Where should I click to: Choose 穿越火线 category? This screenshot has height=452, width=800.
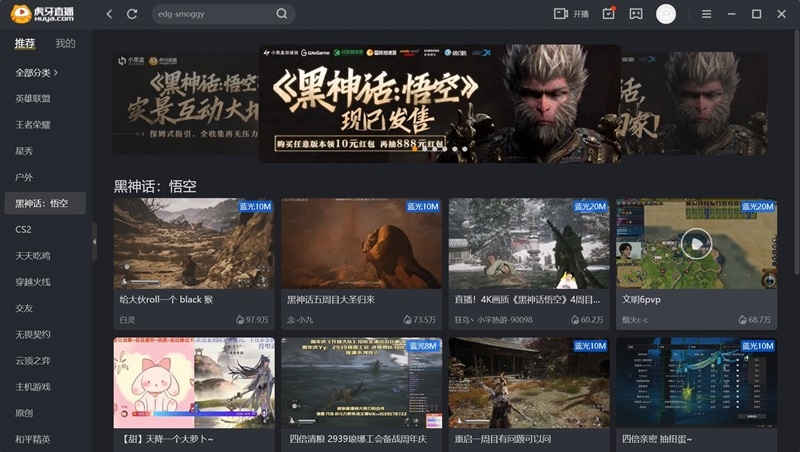click(x=33, y=282)
